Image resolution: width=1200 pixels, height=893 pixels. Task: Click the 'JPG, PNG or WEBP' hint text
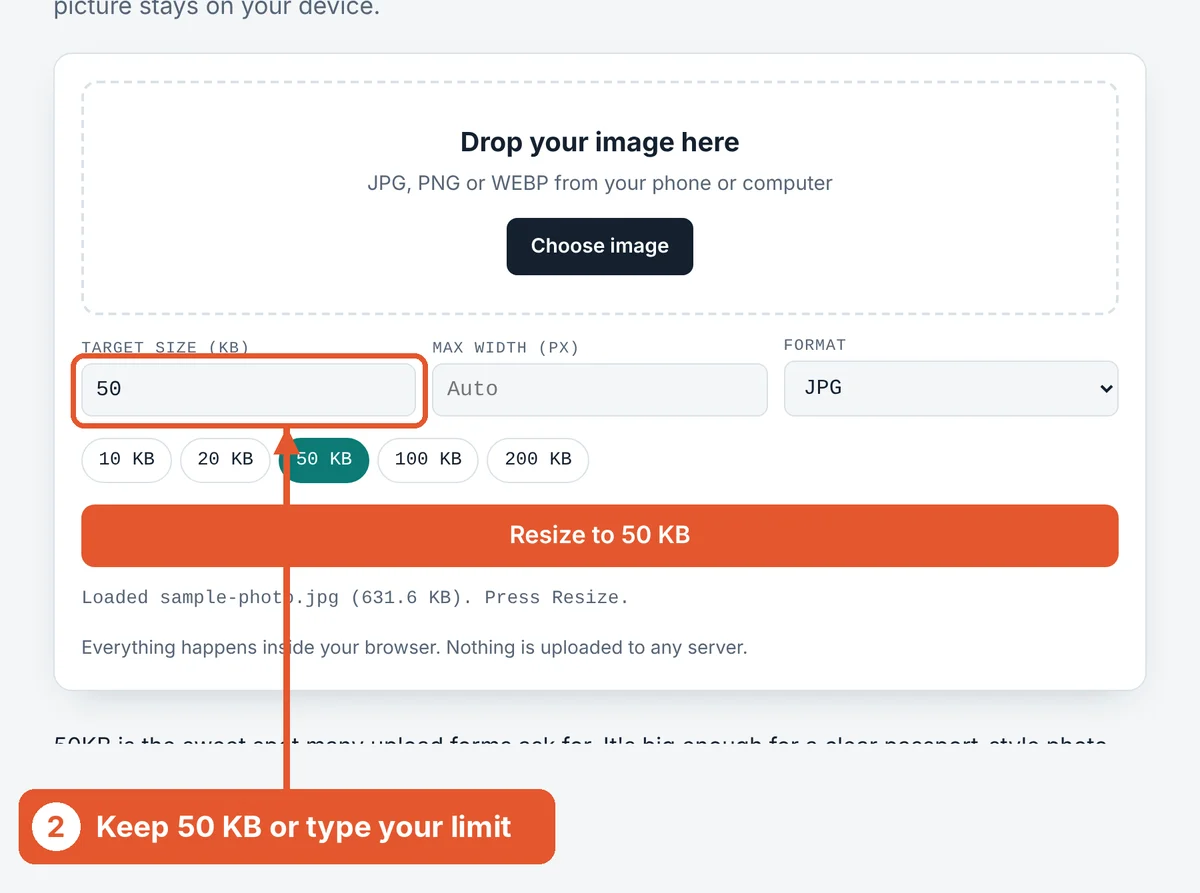coord(600,183)
